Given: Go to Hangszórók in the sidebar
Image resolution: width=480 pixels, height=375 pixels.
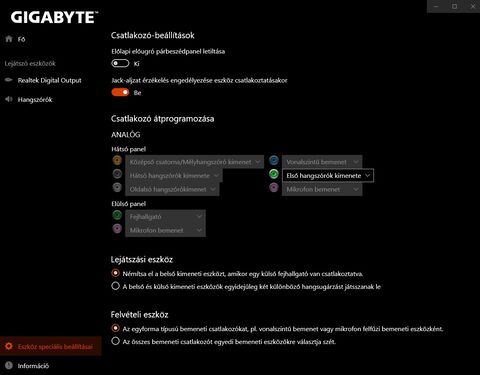Looking at the screenshot, I should point(35,99).
